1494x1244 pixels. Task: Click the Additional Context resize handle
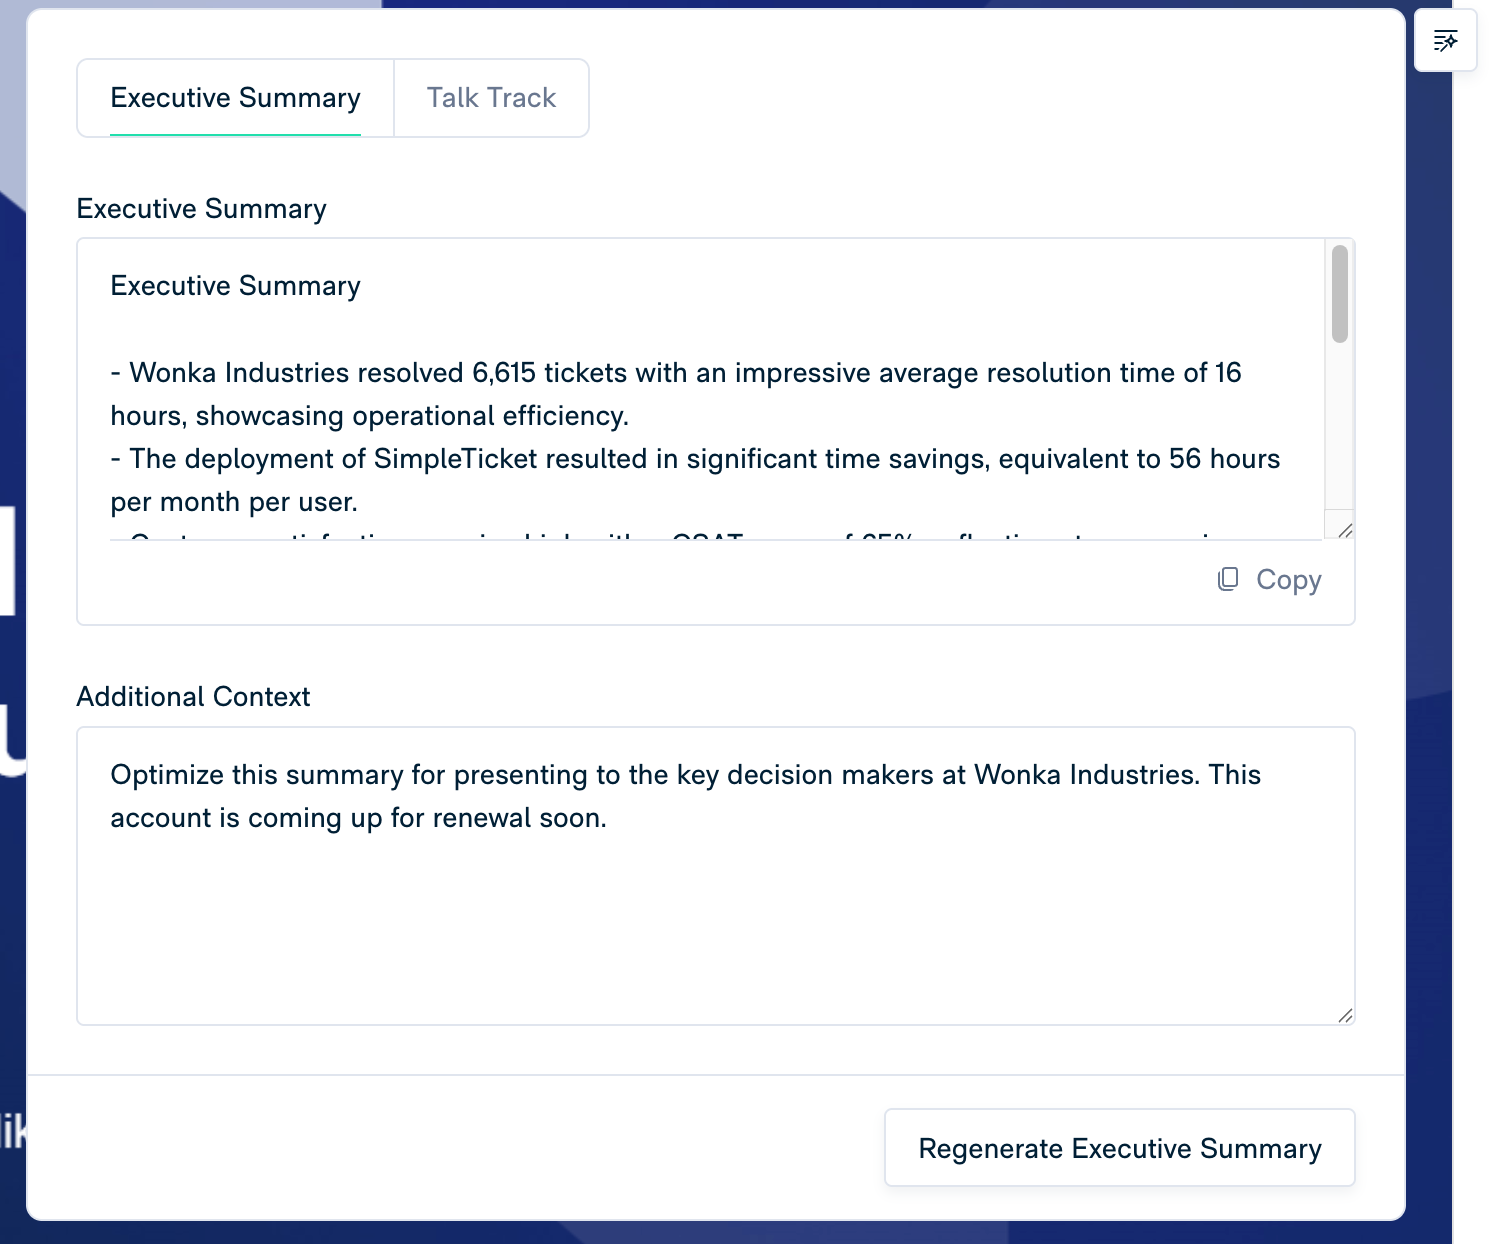1345,1015
